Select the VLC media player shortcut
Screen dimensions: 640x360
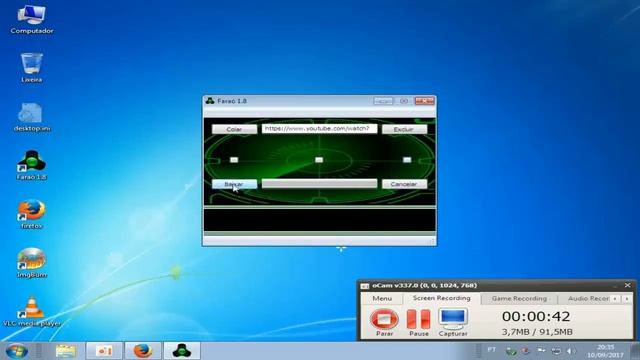pyautogui.click(x=31, y=312)
